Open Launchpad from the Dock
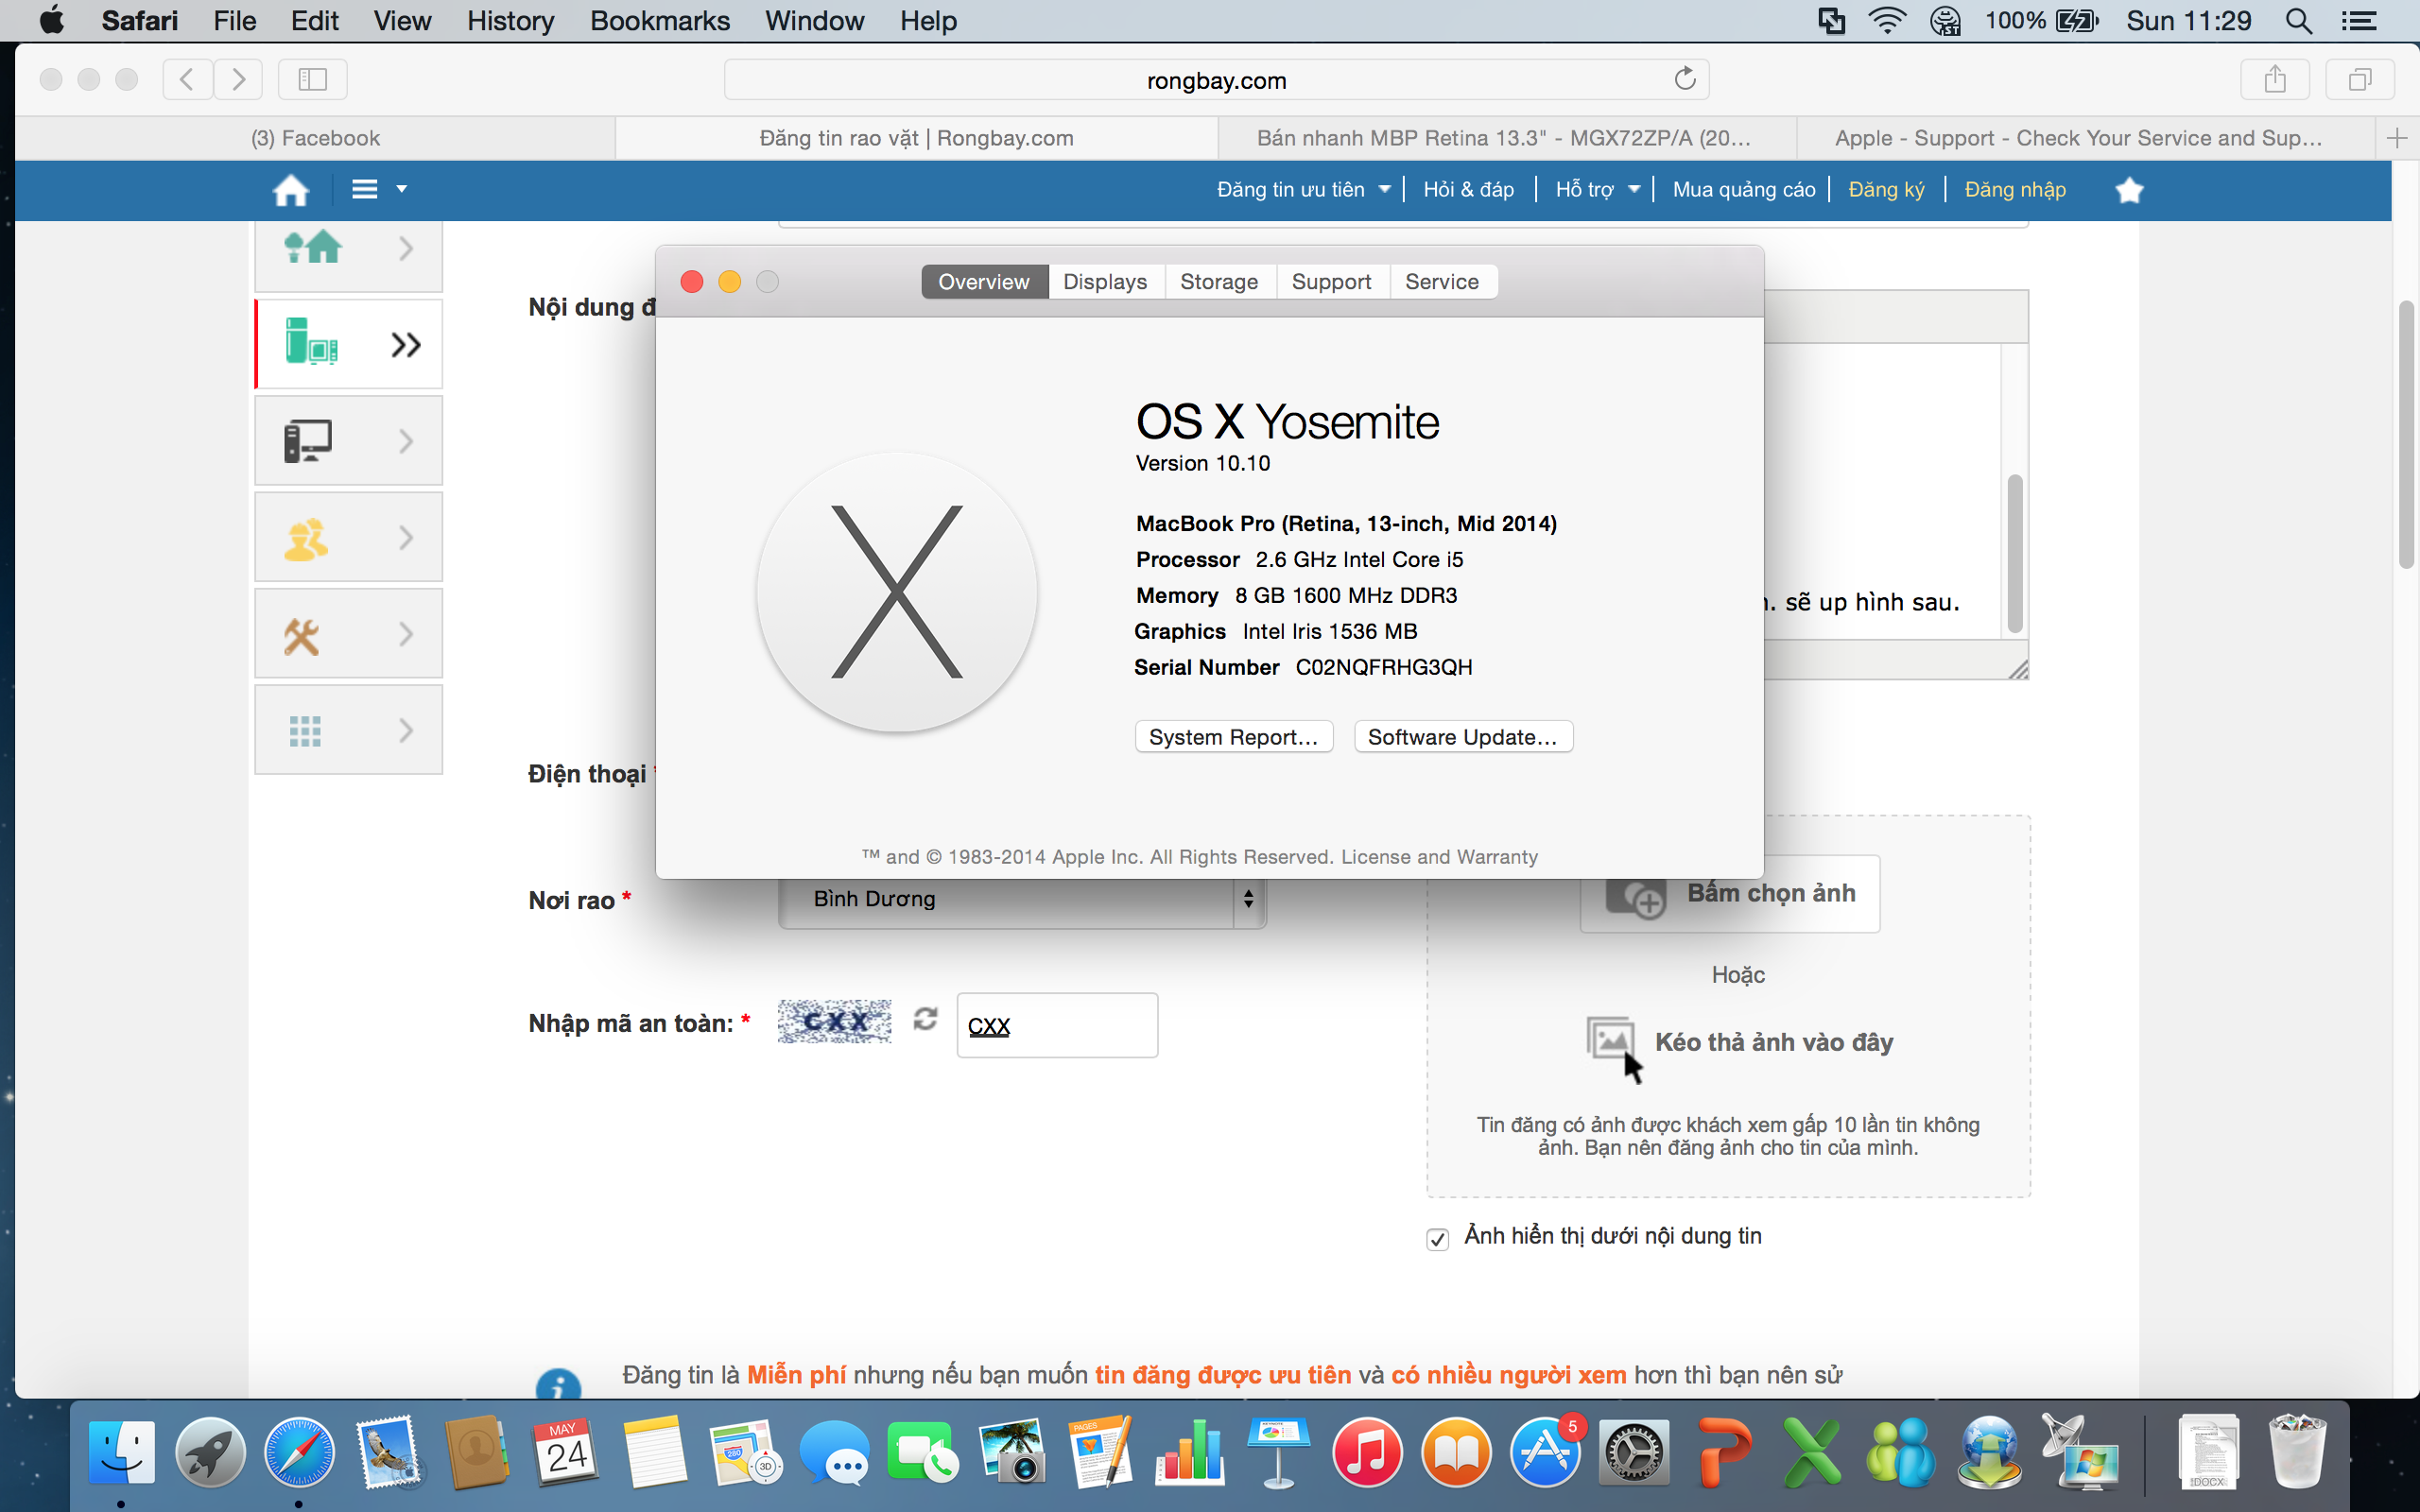 [210, 1452]
